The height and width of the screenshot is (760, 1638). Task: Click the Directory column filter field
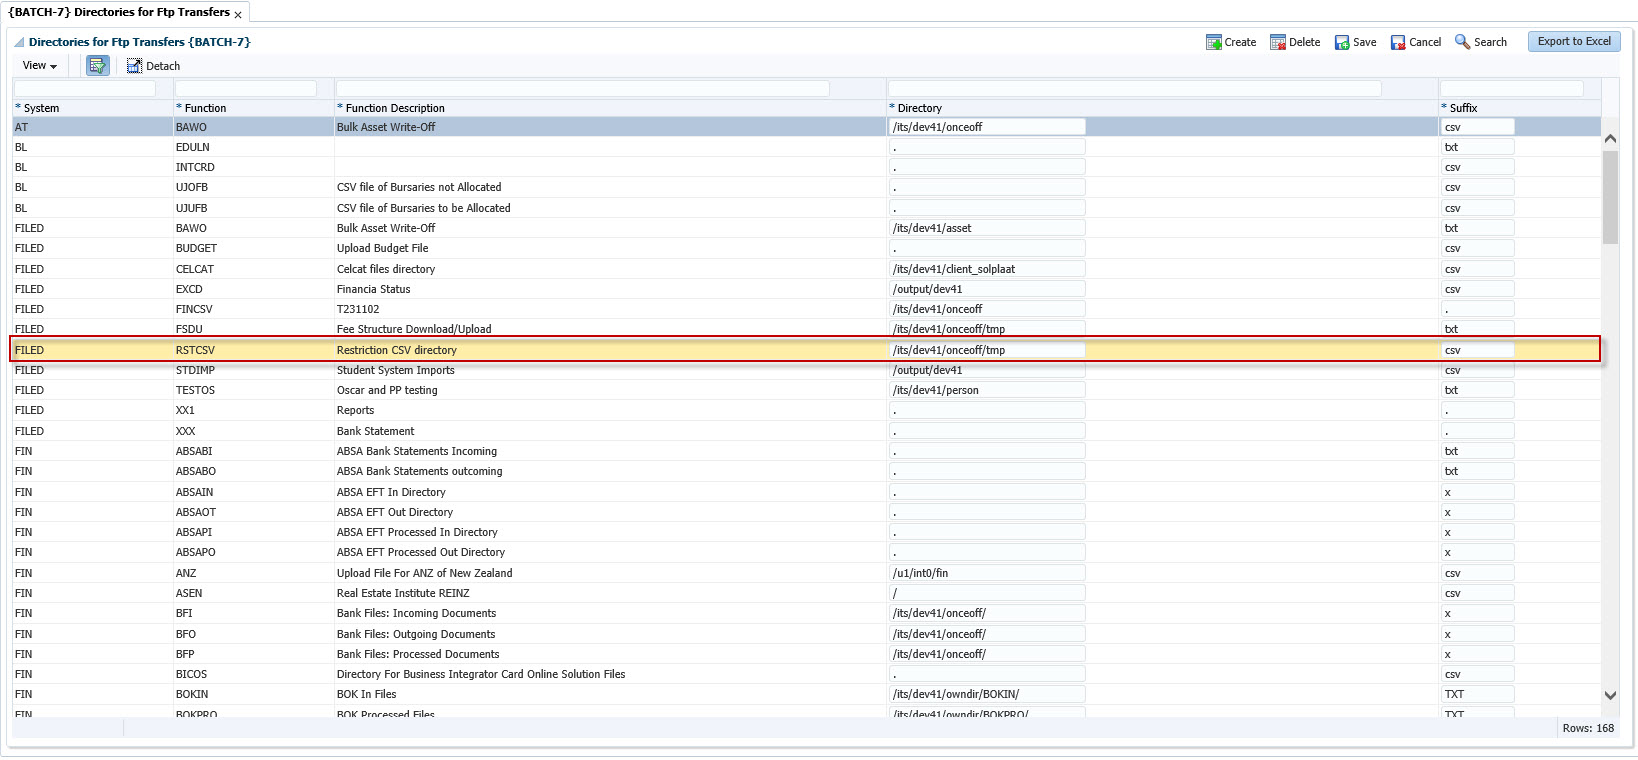pos(1135,89)
